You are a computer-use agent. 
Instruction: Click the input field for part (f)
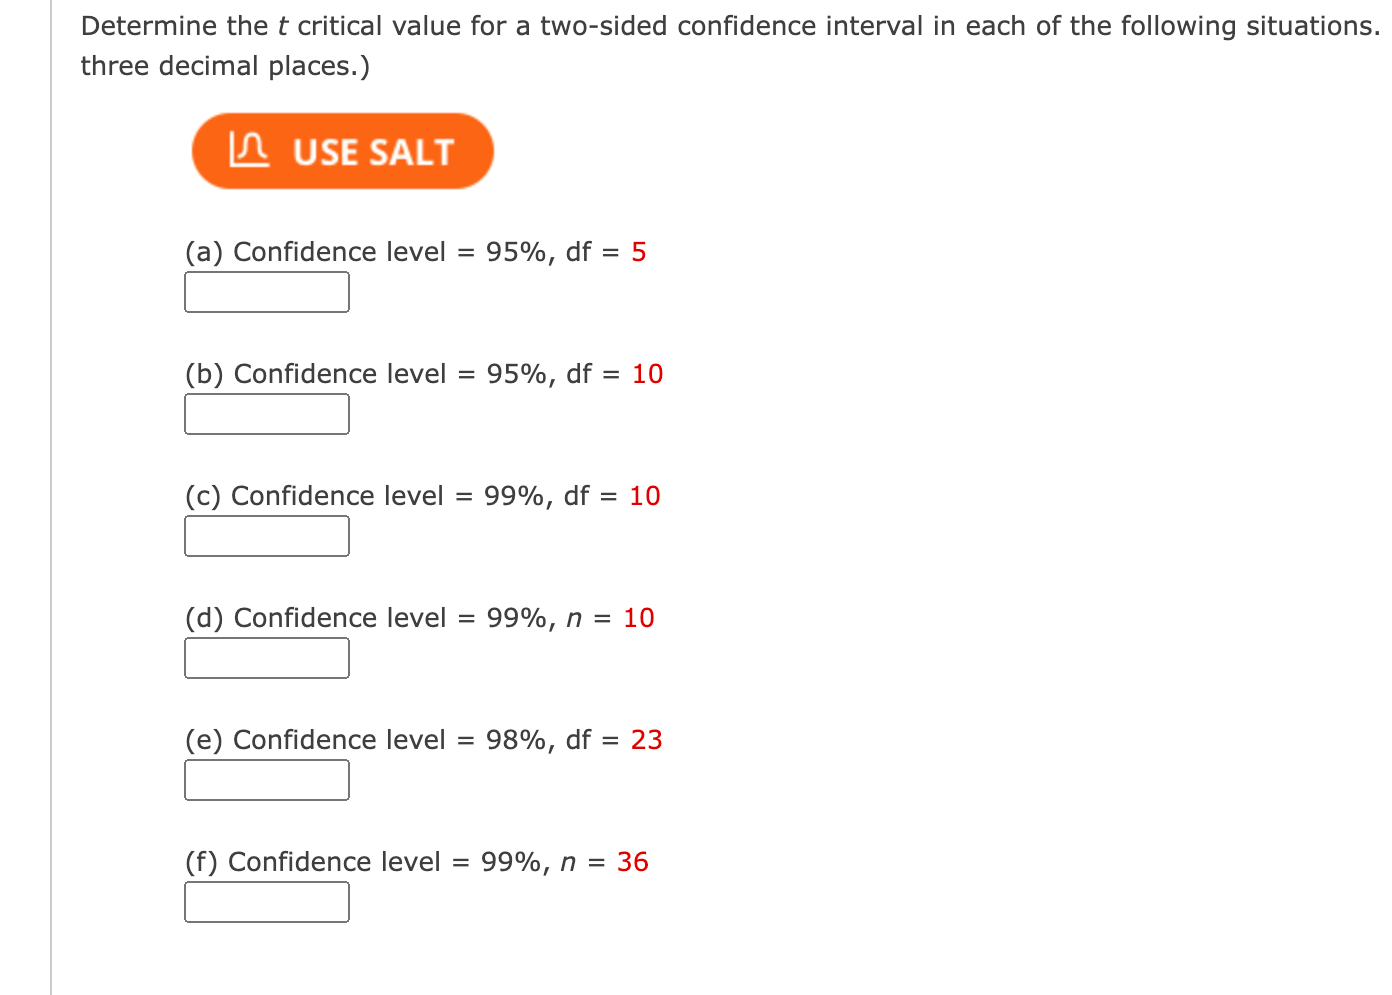266,902
